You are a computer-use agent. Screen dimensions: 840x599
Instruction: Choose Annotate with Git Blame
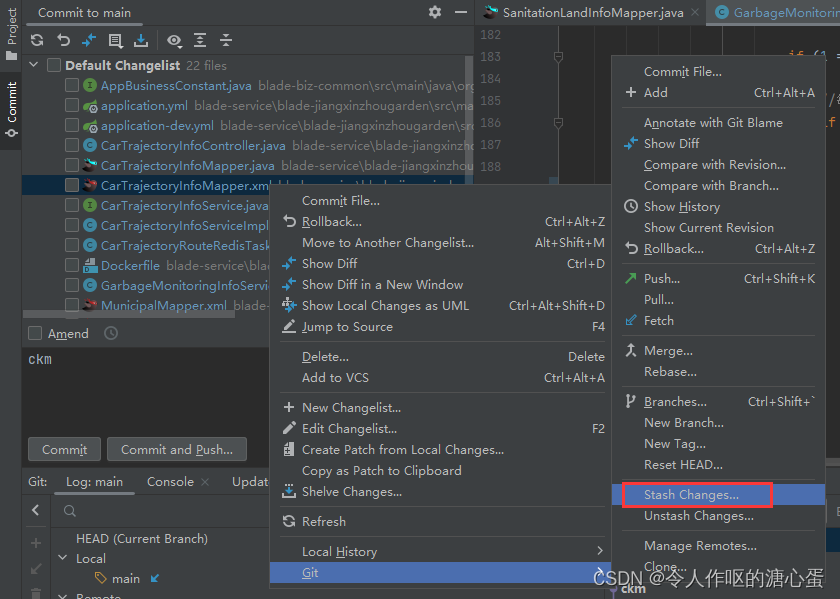coord(718,123)
